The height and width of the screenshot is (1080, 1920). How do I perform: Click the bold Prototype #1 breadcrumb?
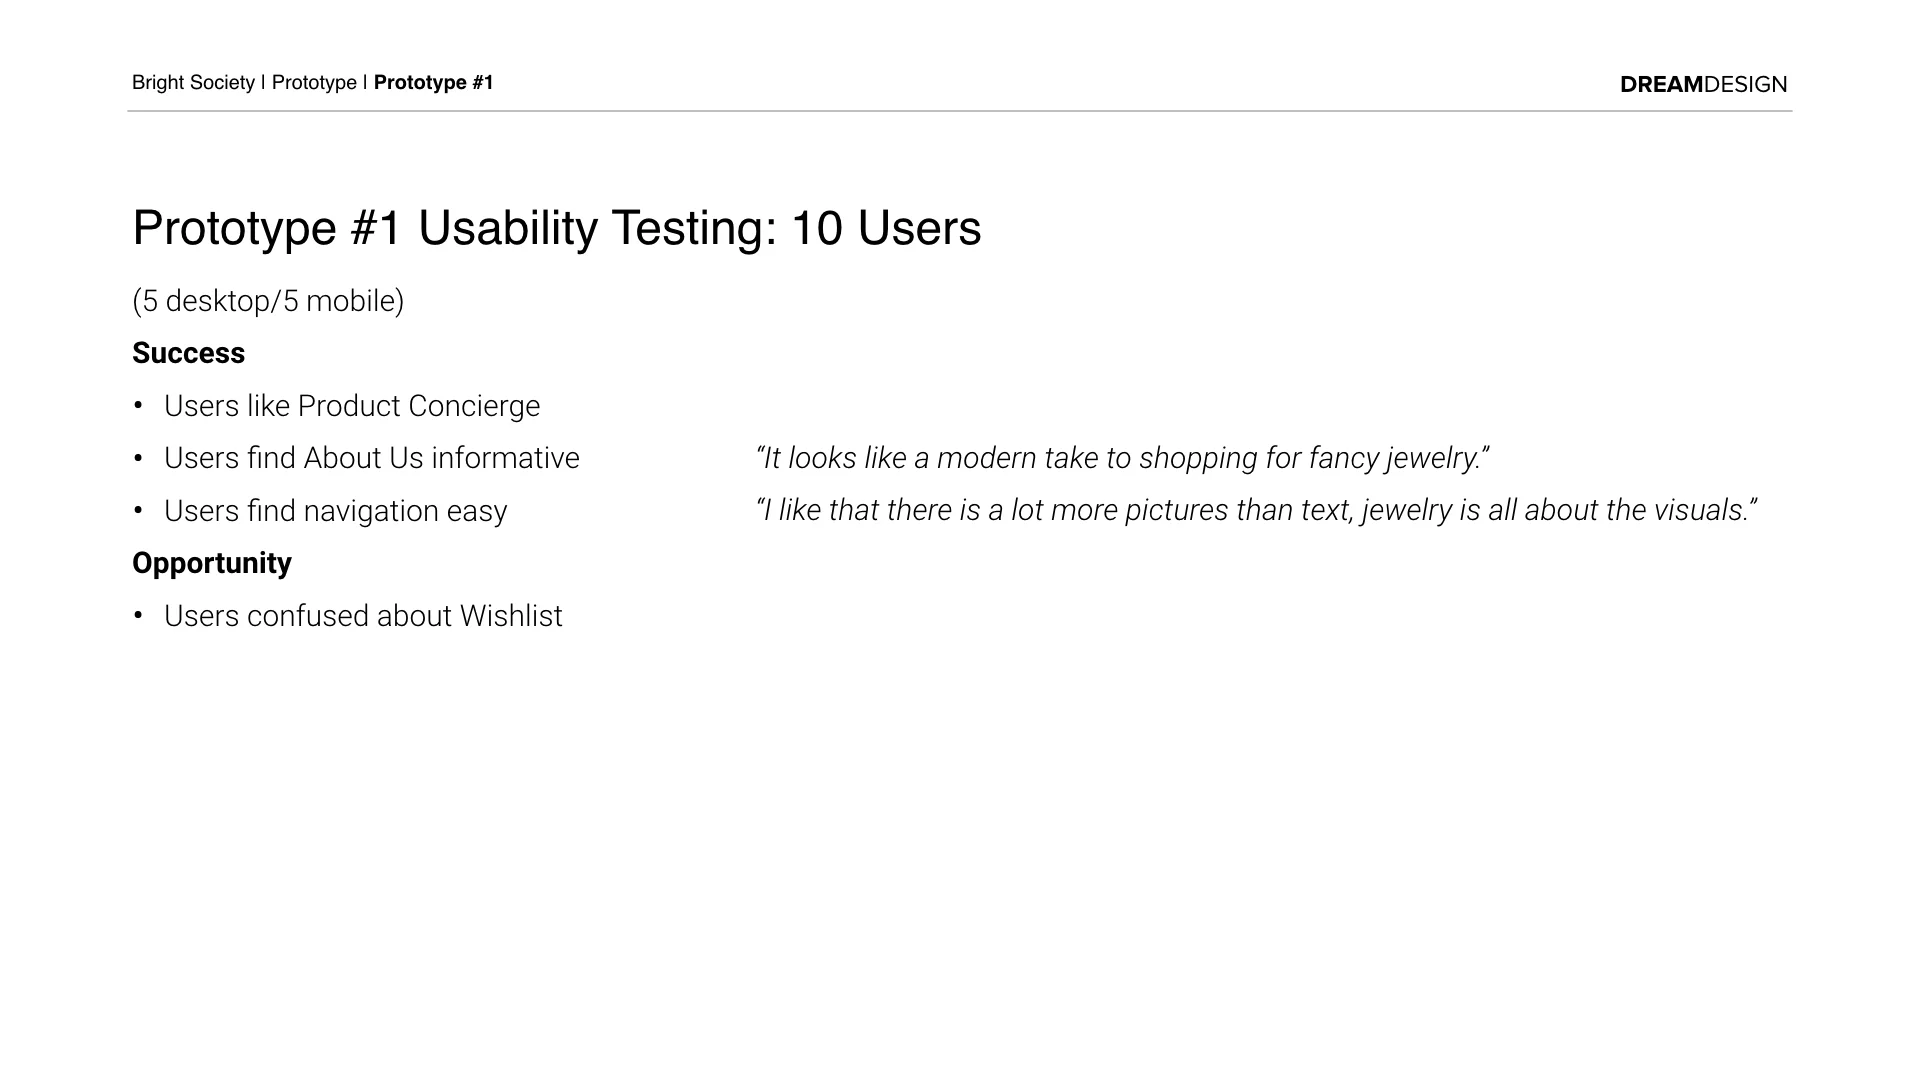(x=434, y=83)
